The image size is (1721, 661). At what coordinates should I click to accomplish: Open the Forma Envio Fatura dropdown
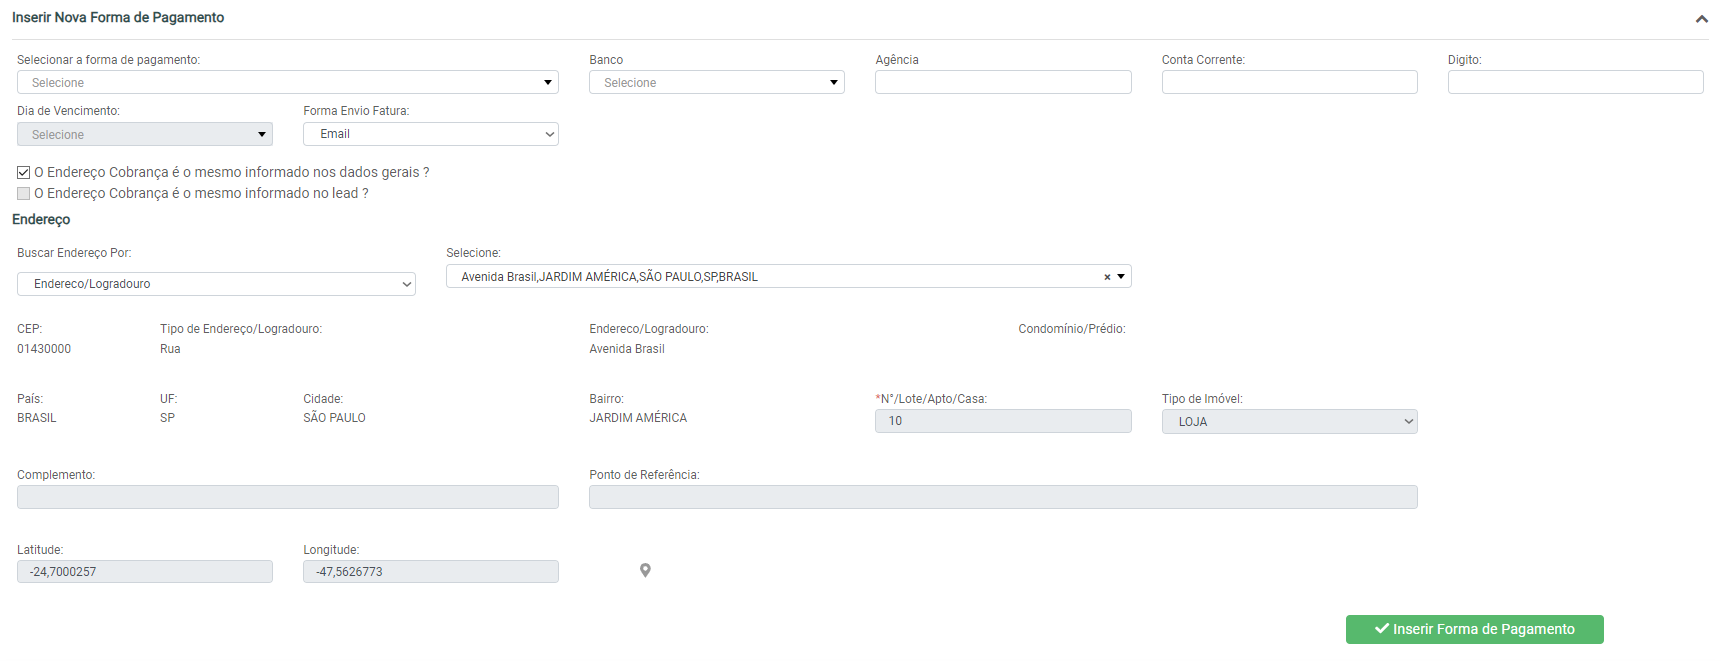430,134
